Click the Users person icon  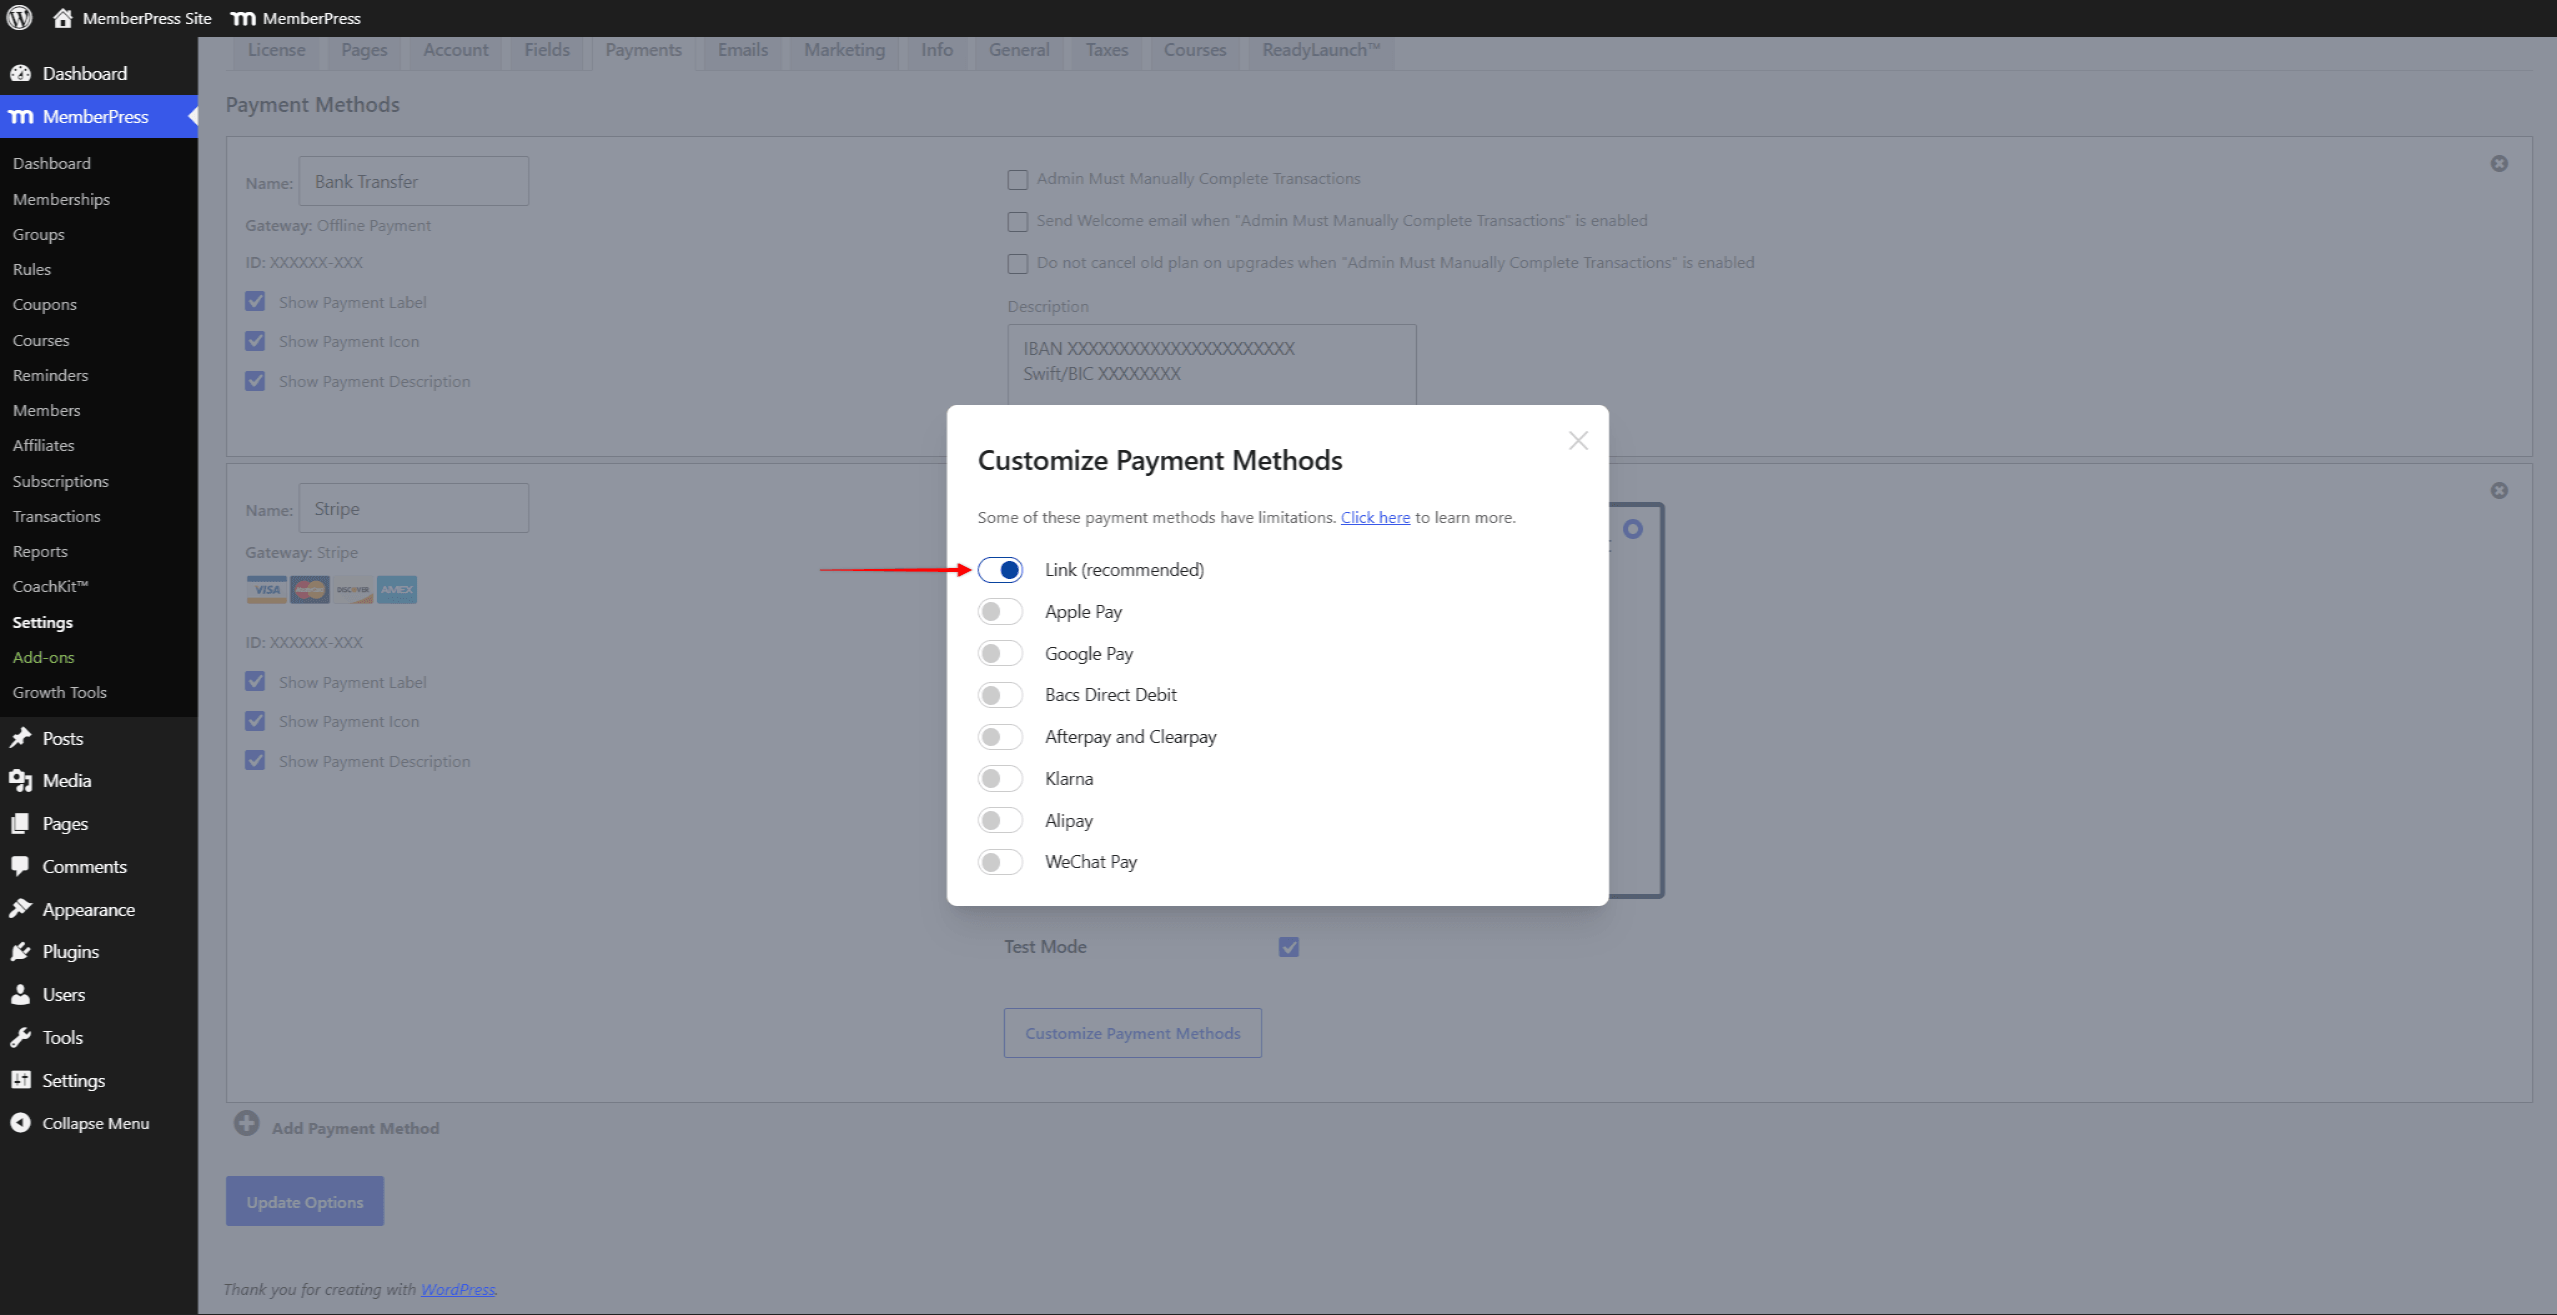coord(21,994)
